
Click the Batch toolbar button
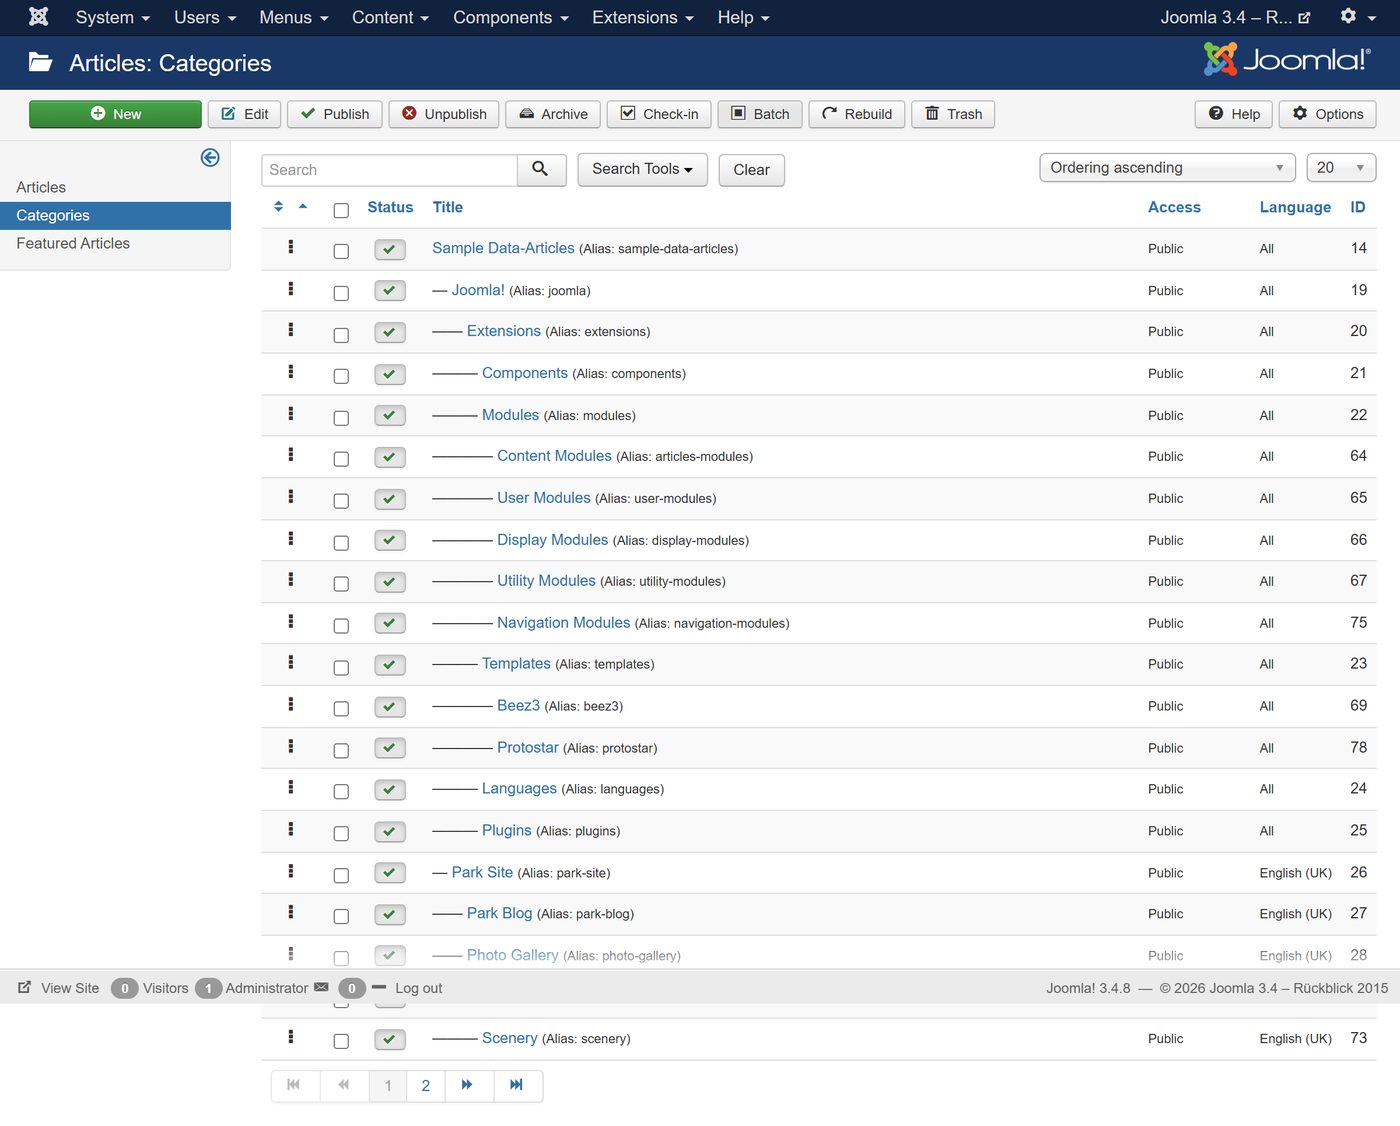tap(760, 114)
